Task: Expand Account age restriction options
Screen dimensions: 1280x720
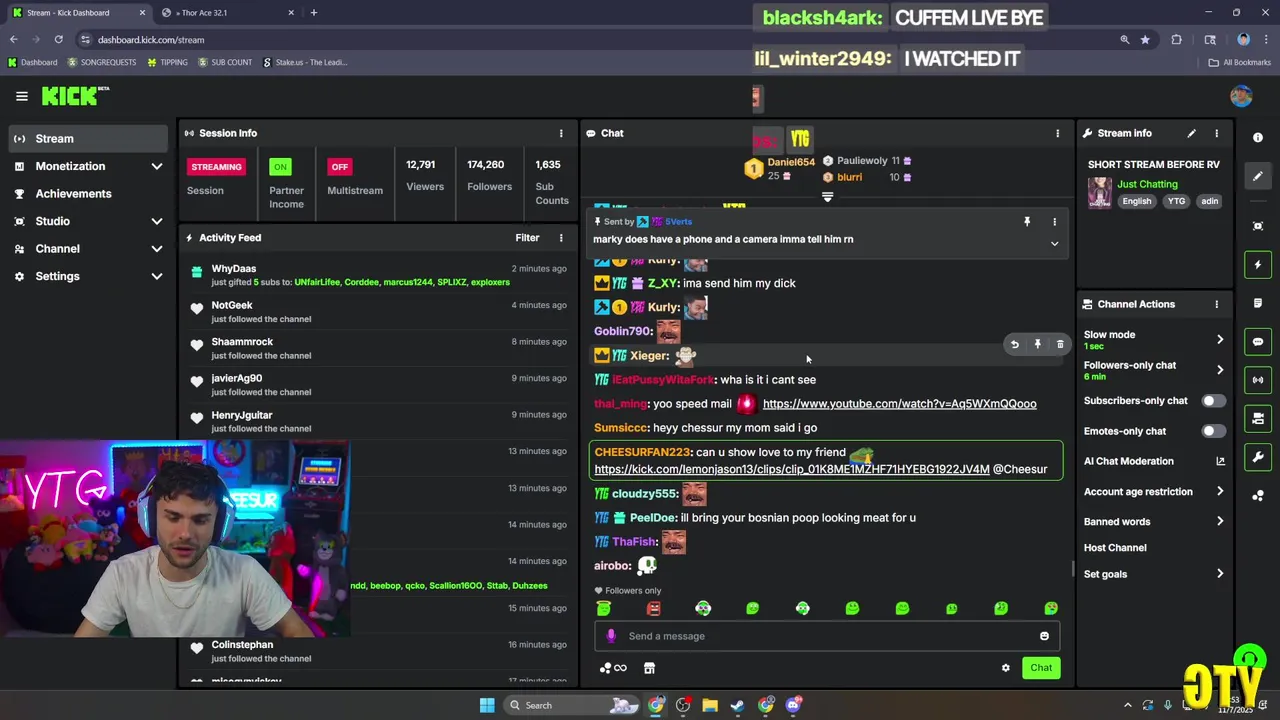Action: (1220, 491)
